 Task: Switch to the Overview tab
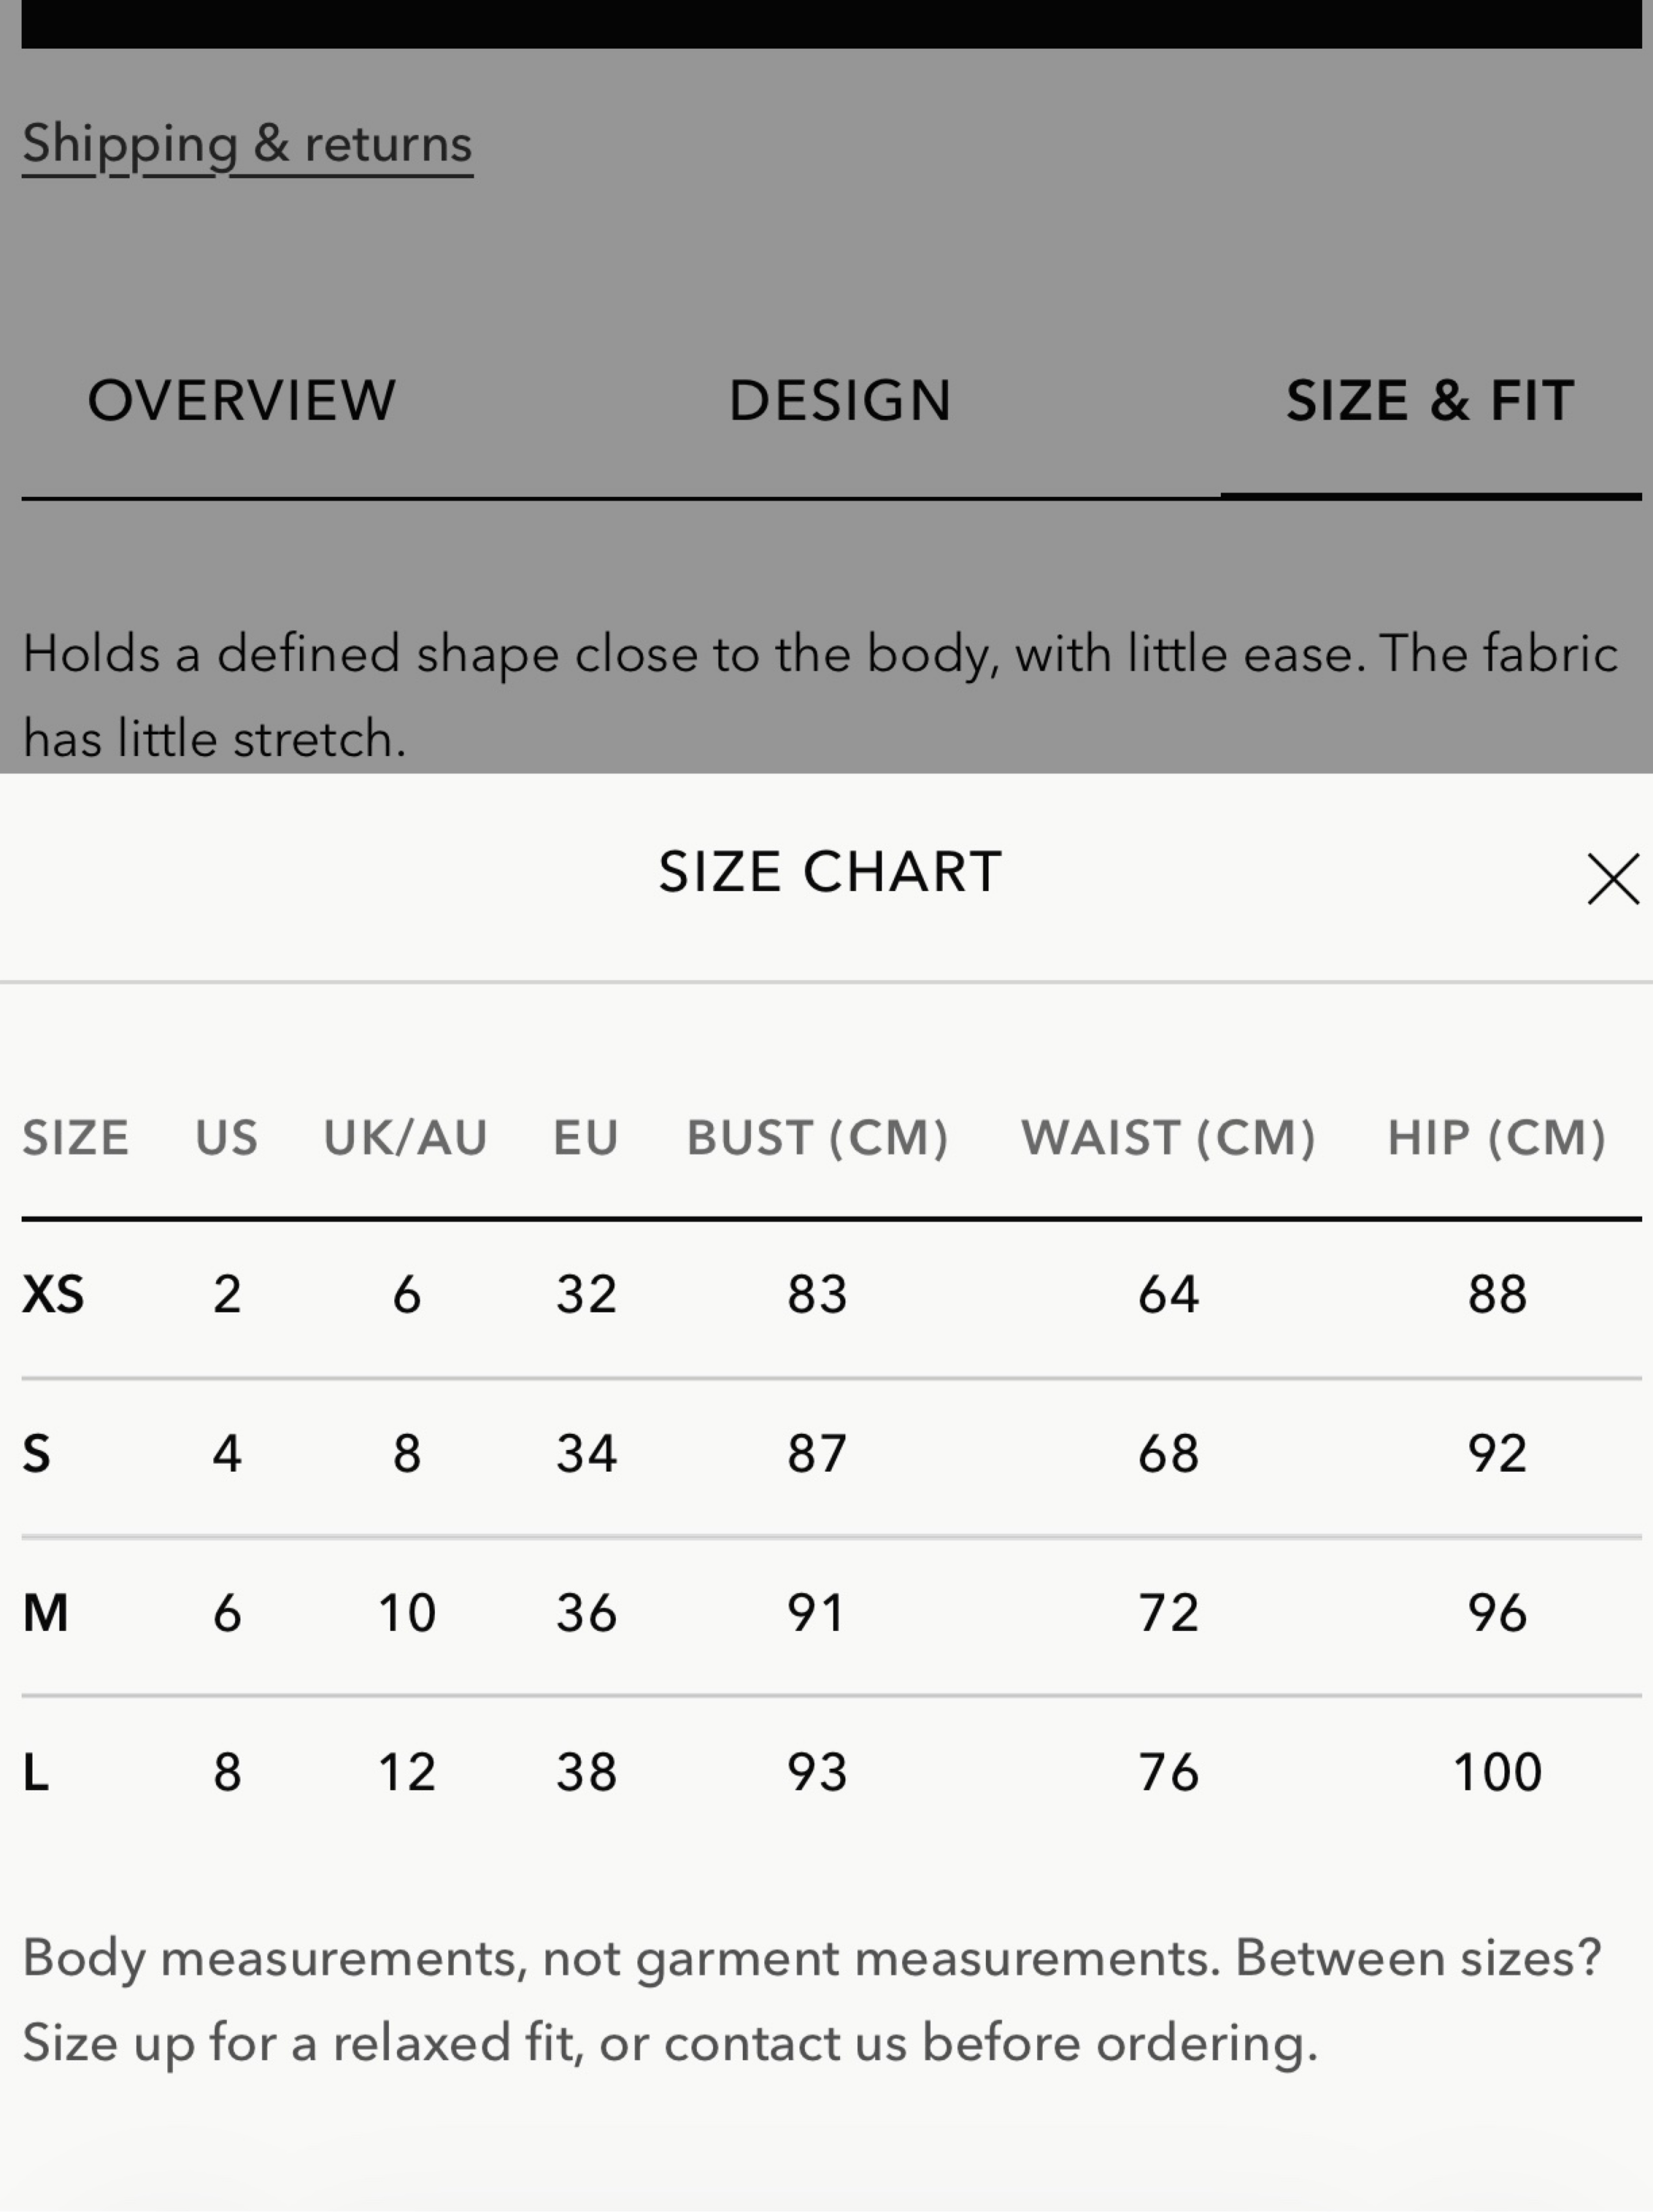(x=242, y=401)
